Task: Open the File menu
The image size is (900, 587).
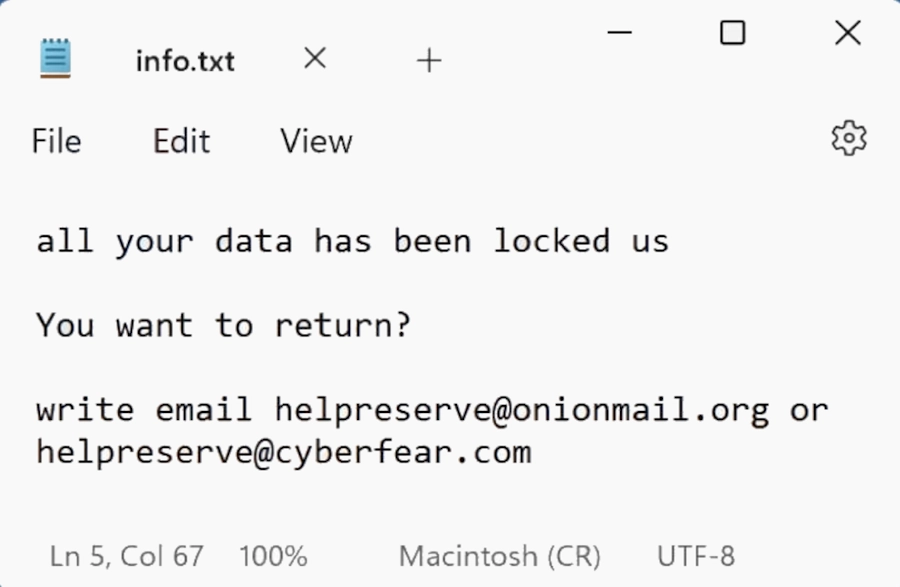Action: click(56, 141)
